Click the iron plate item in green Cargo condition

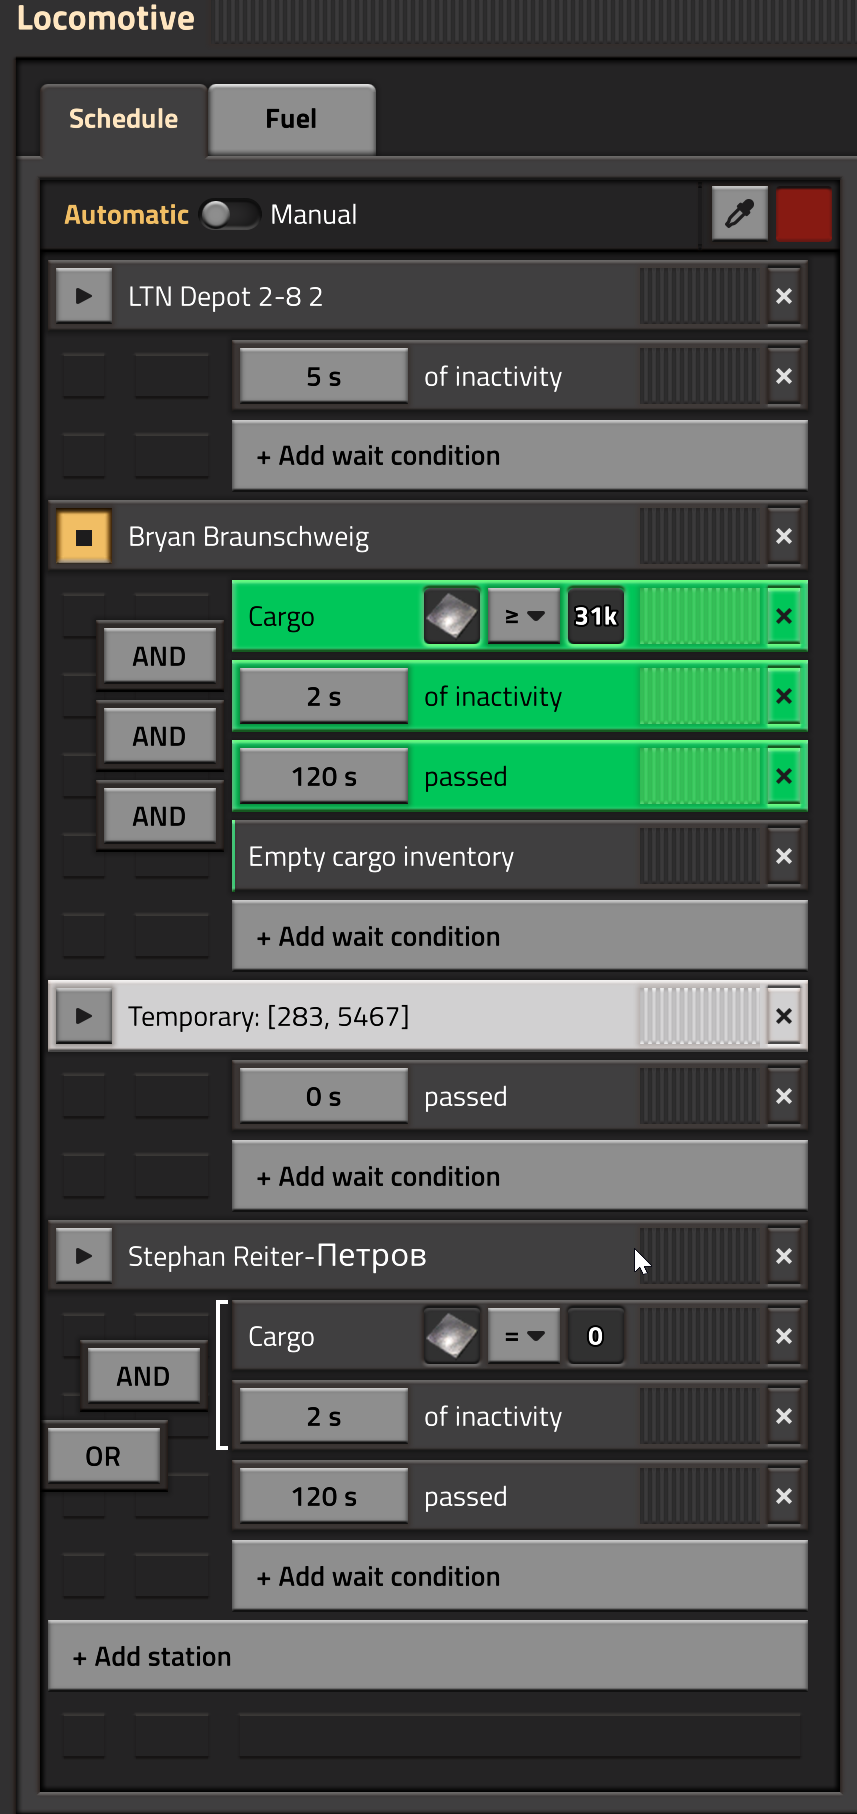pyautogui.click(x=452, y=617)
